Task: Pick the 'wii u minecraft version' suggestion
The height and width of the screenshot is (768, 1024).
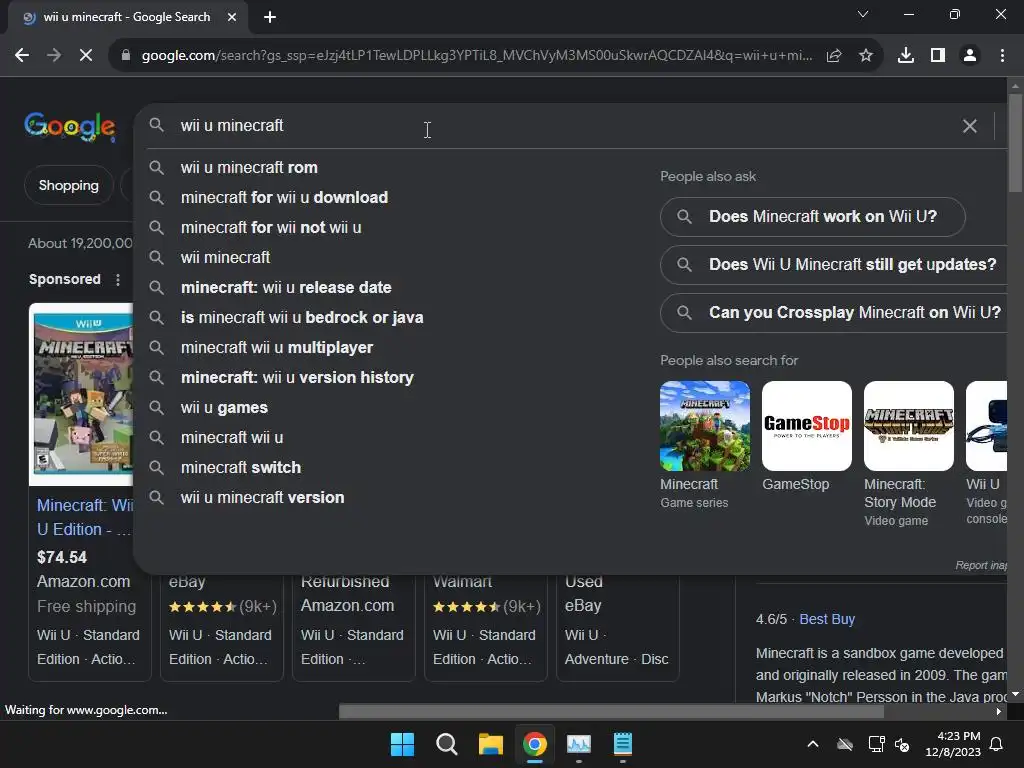Action: tap(263, 498)
